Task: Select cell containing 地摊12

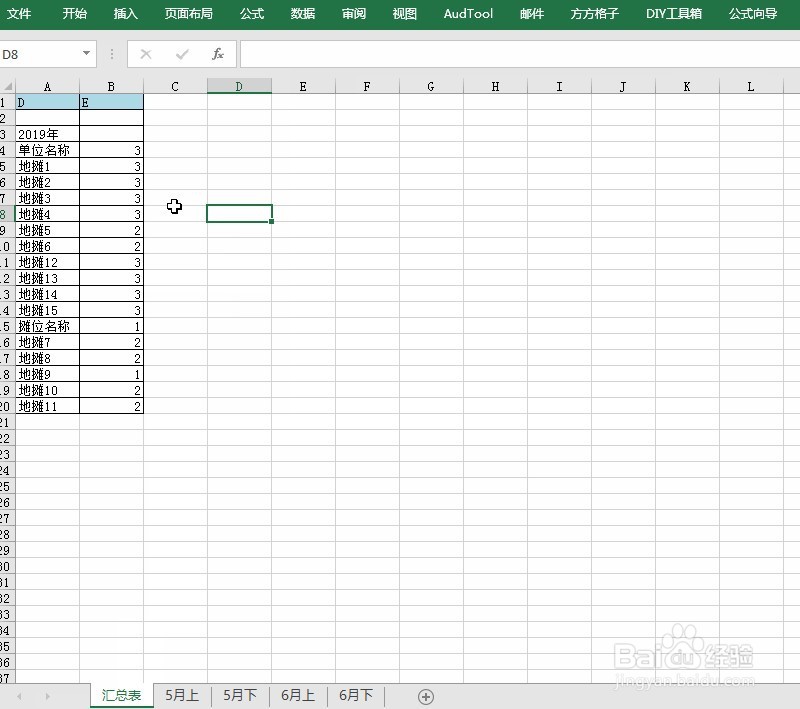Action: (x=47, y=262)
